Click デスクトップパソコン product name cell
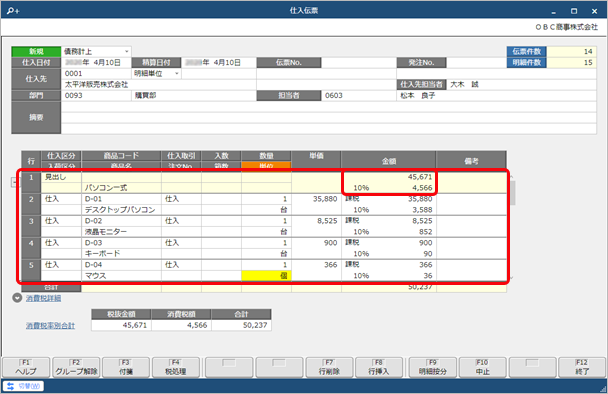 [x=121, y=210]
